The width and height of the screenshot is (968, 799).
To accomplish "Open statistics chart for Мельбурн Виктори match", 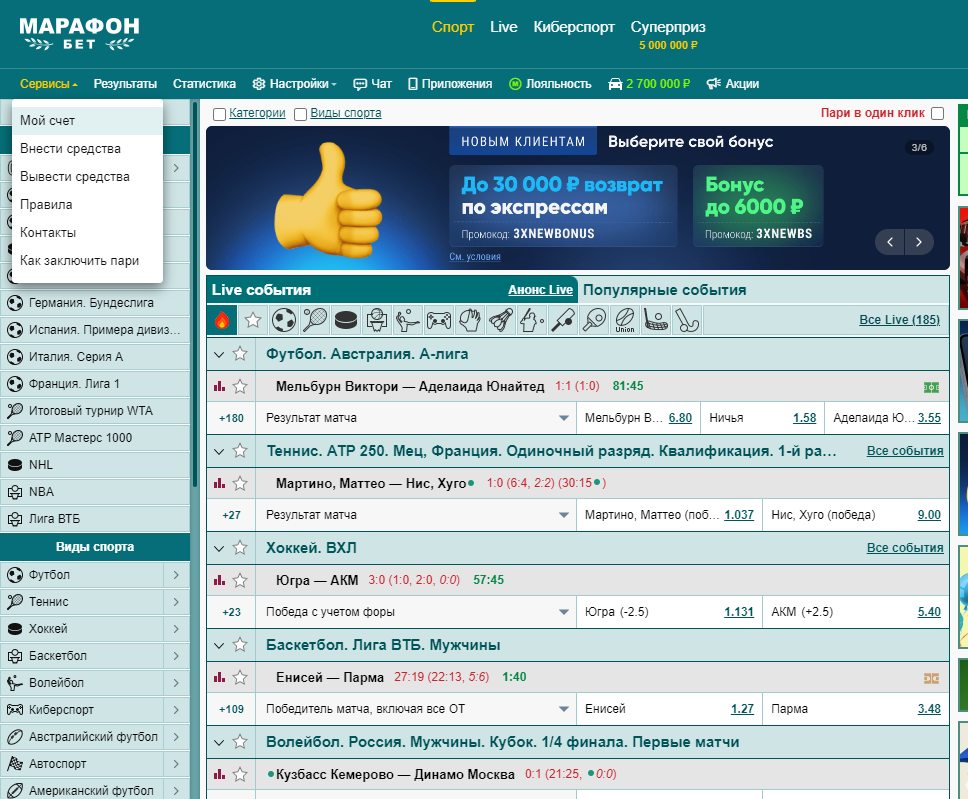I will click(x=219, y=387).
